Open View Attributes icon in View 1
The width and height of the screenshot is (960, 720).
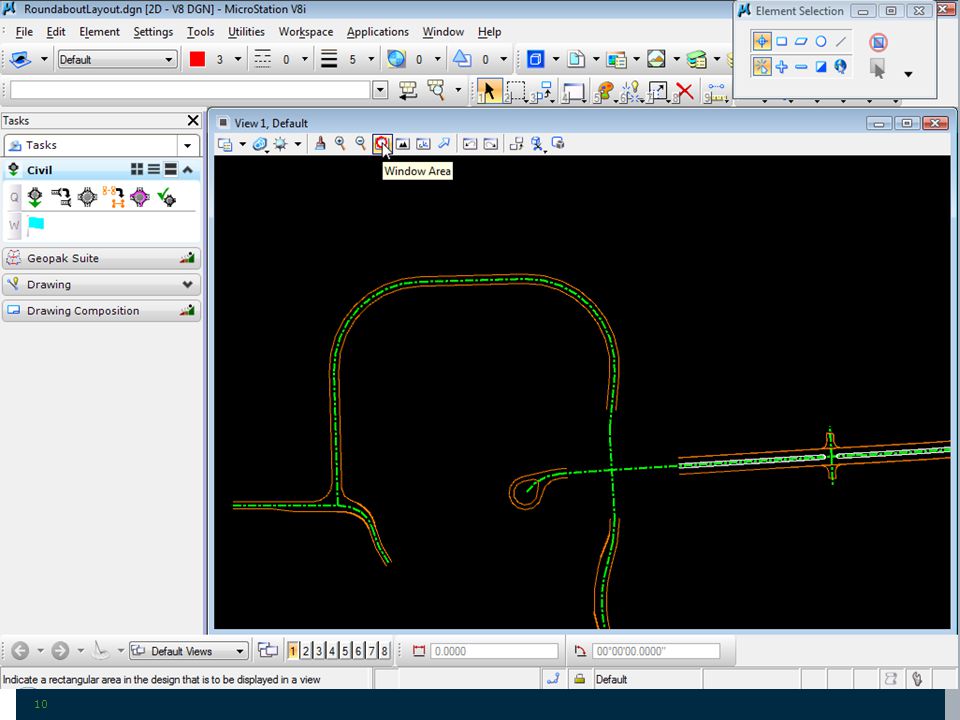point(225,144)
